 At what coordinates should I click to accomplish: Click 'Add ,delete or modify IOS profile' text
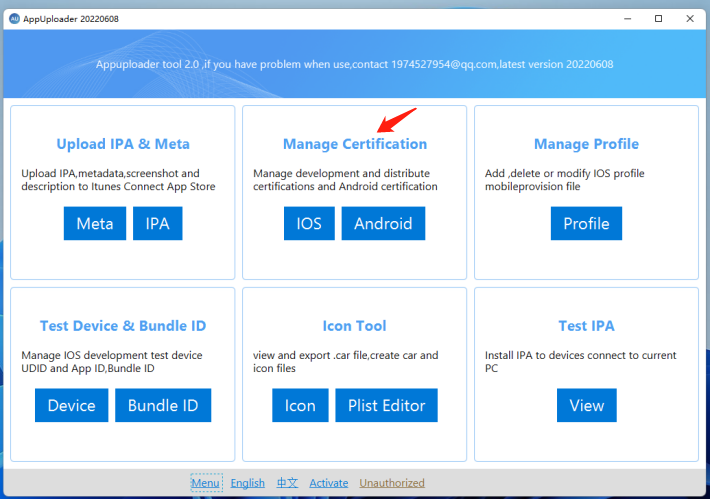[565, 180]
